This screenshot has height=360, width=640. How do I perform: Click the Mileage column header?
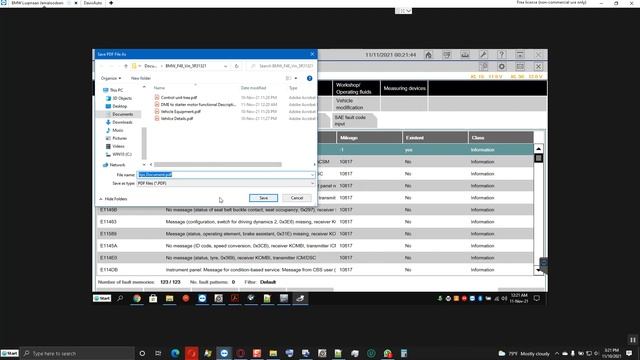pos(369,138)
